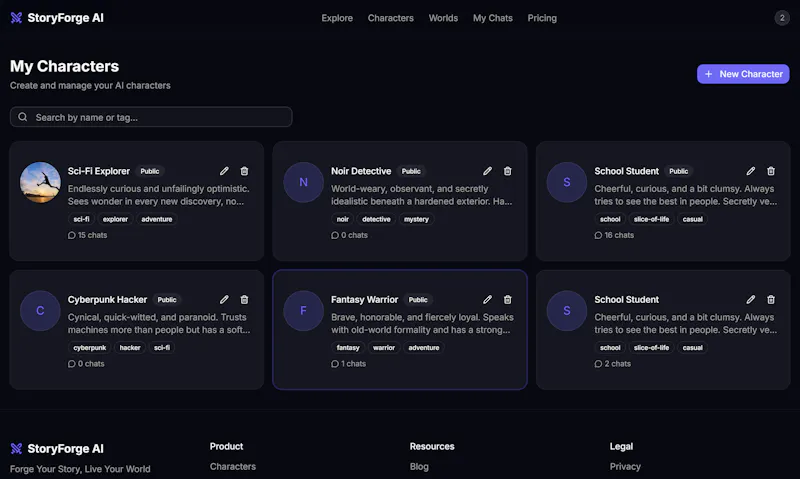800x479 pixels.
Task: Select the adventure tag on Sci-Fi Explorer
Action: coord(157,219)
